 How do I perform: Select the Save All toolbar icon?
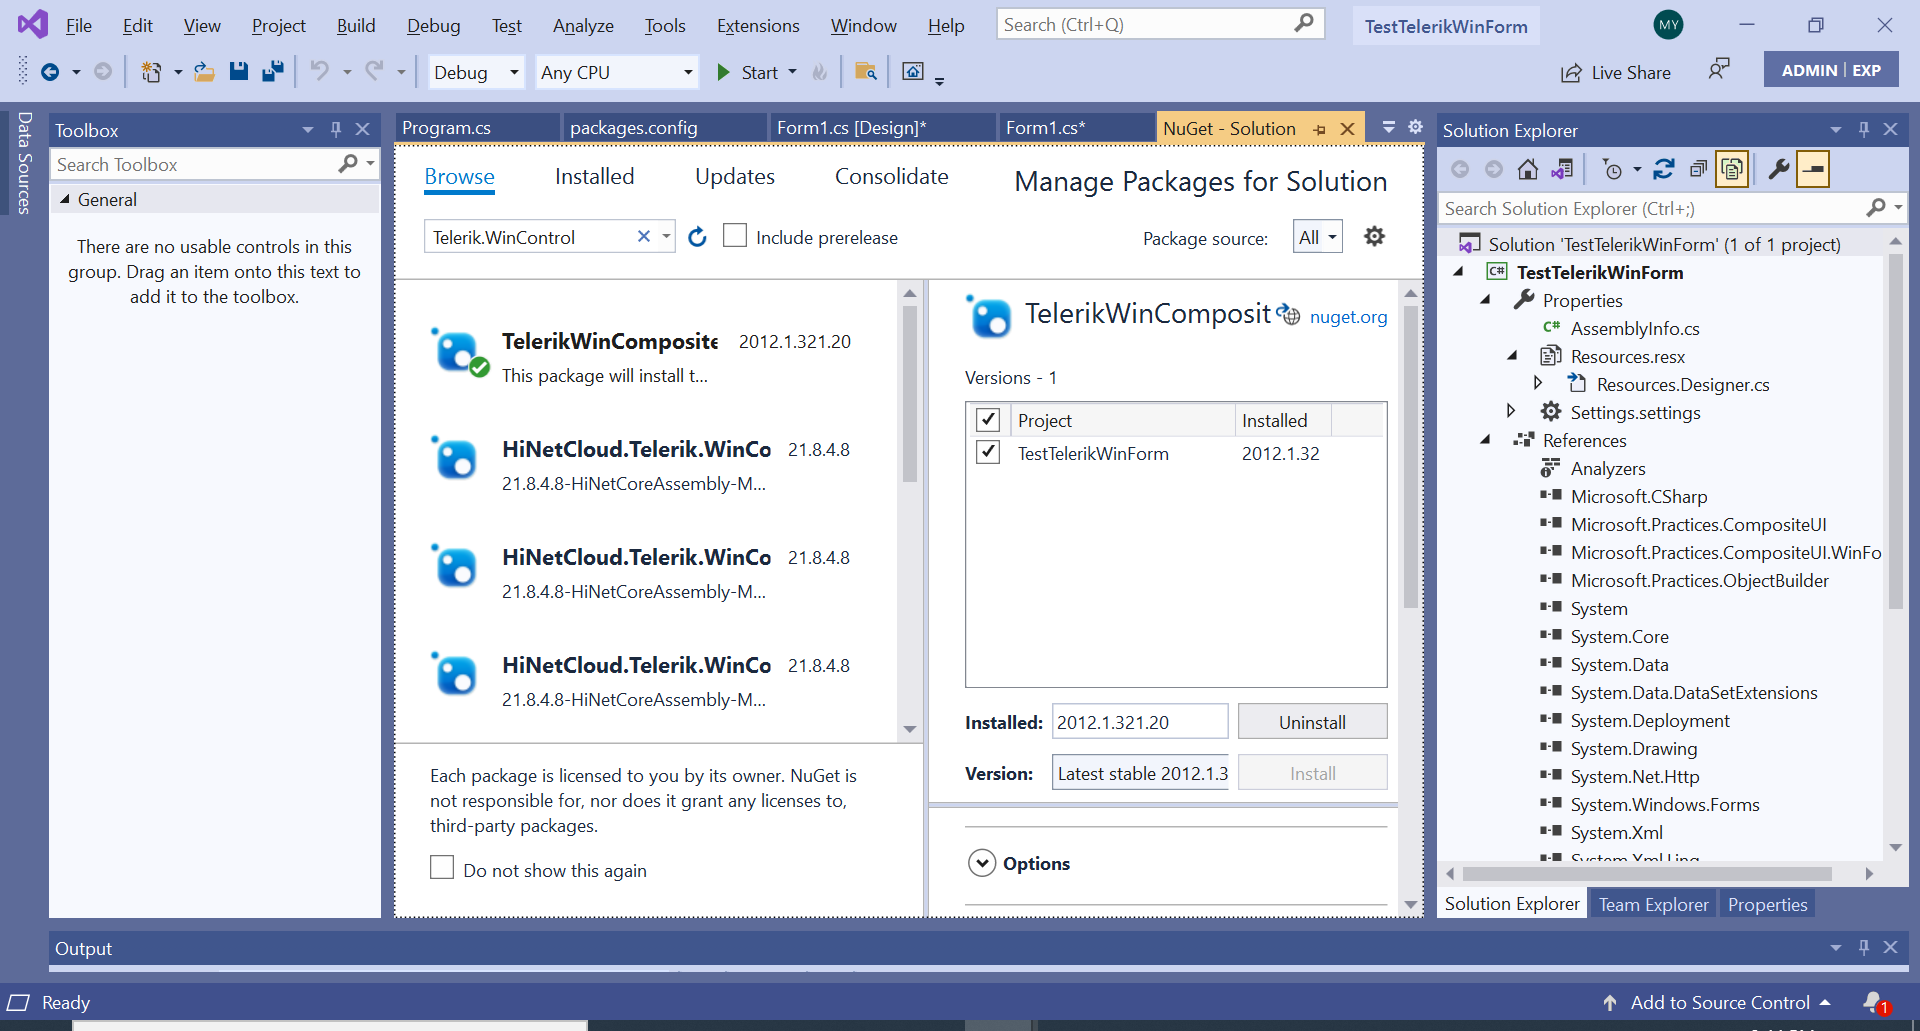[272, 71]
